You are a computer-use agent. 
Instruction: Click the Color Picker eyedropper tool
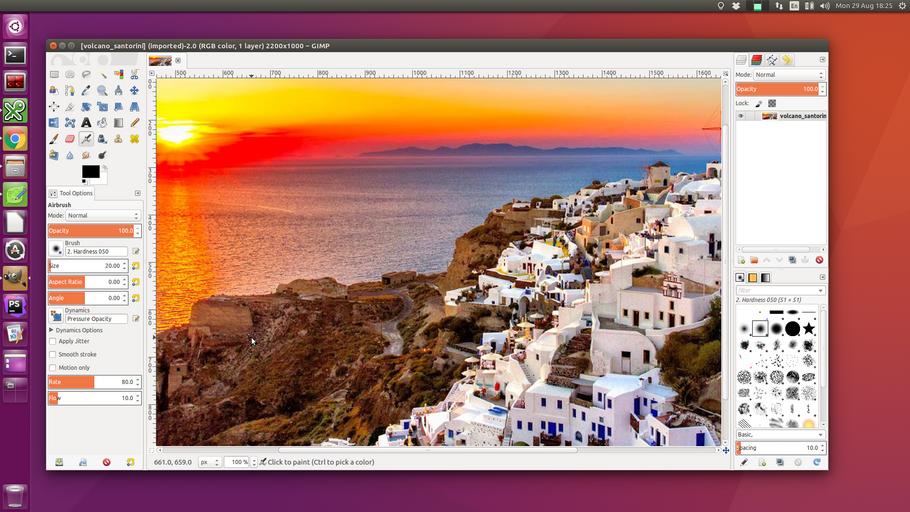(86, 91)
